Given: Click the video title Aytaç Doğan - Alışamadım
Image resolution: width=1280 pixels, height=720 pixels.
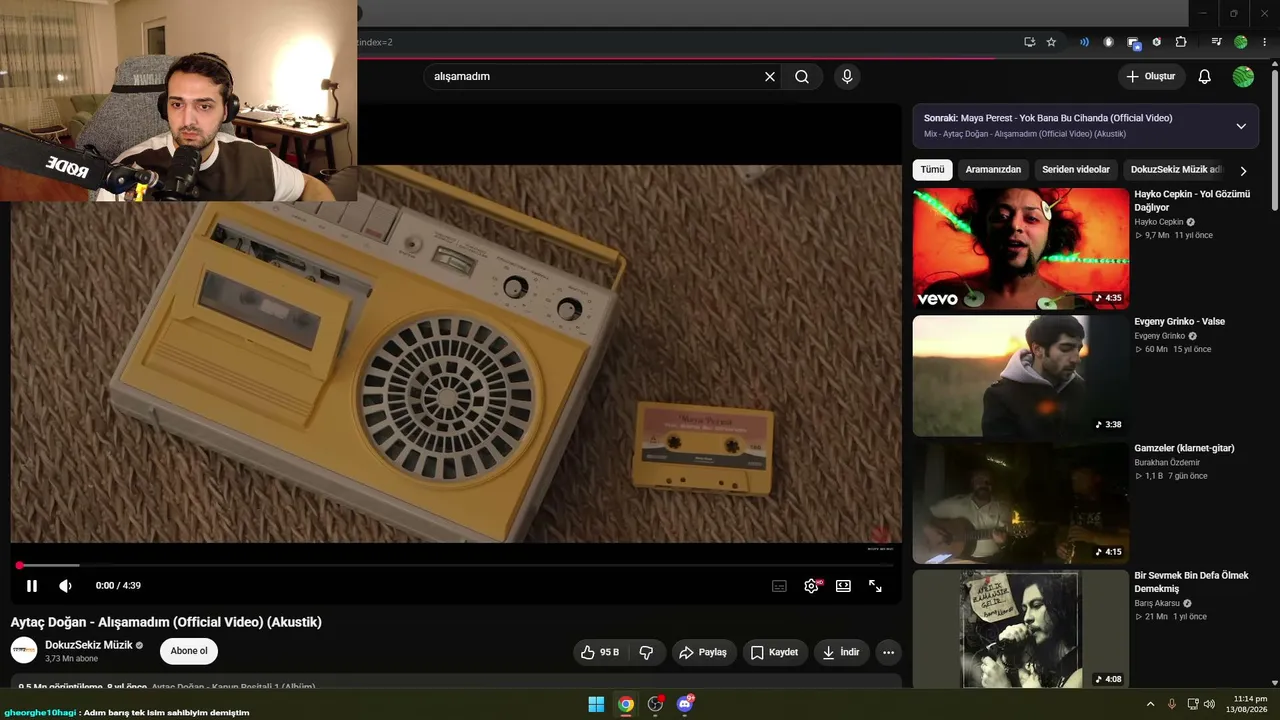Looking at the screenshot, I should [166, 622].
